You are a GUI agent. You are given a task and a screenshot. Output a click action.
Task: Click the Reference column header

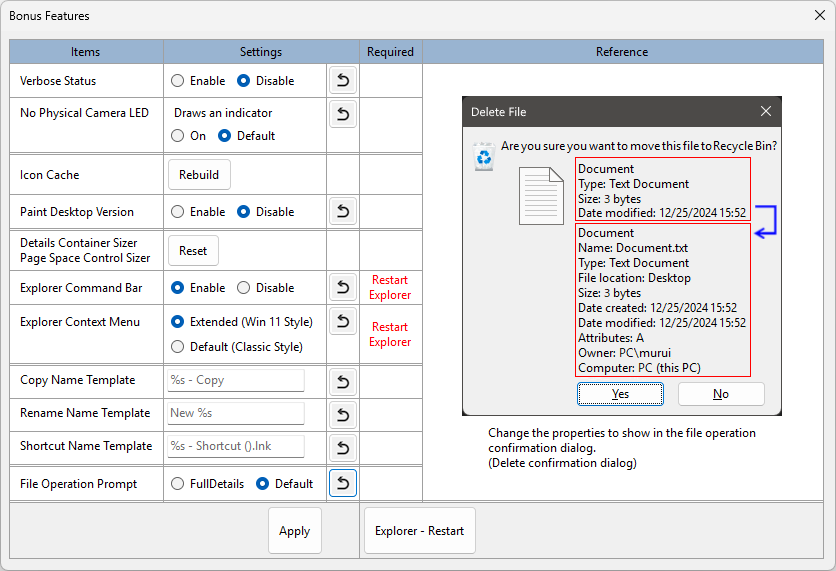(x=623, y=52)
